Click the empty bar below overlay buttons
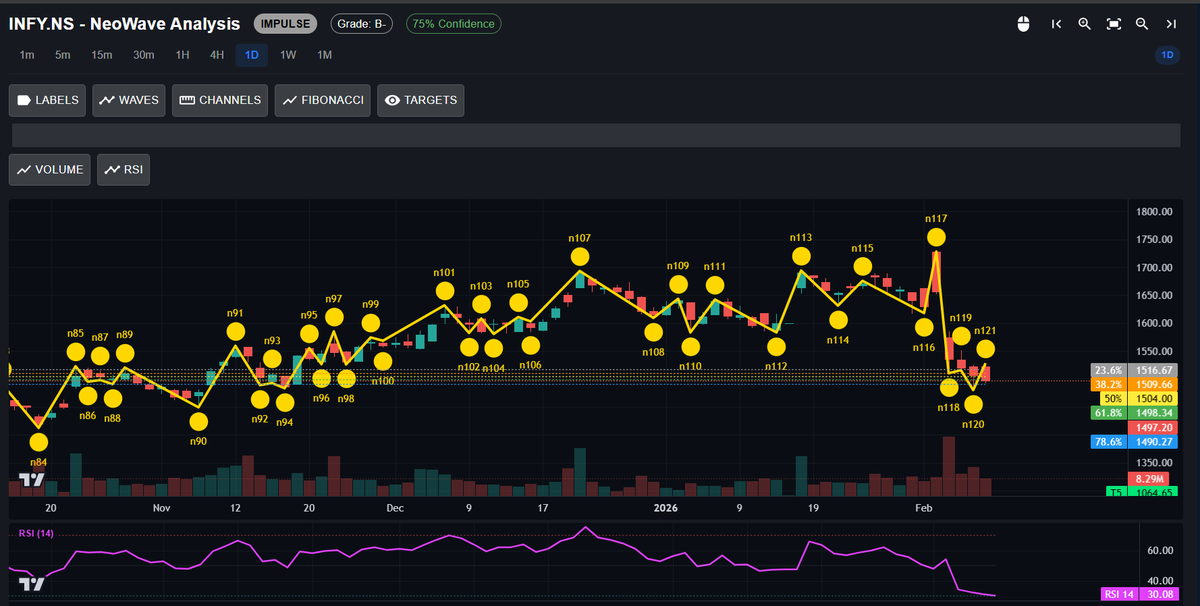 (595, 135)
